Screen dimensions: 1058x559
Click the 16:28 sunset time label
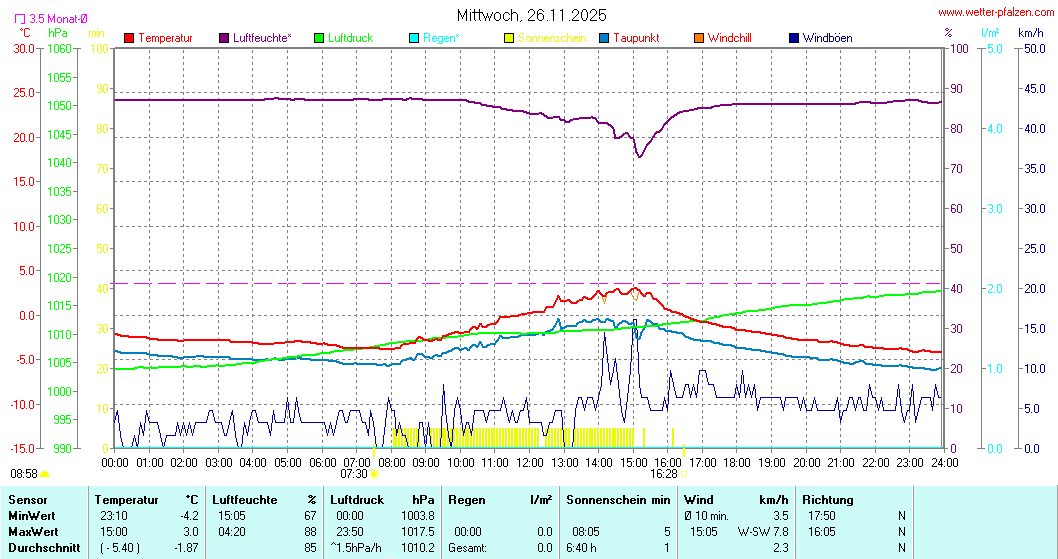click(x=663, y=474)
